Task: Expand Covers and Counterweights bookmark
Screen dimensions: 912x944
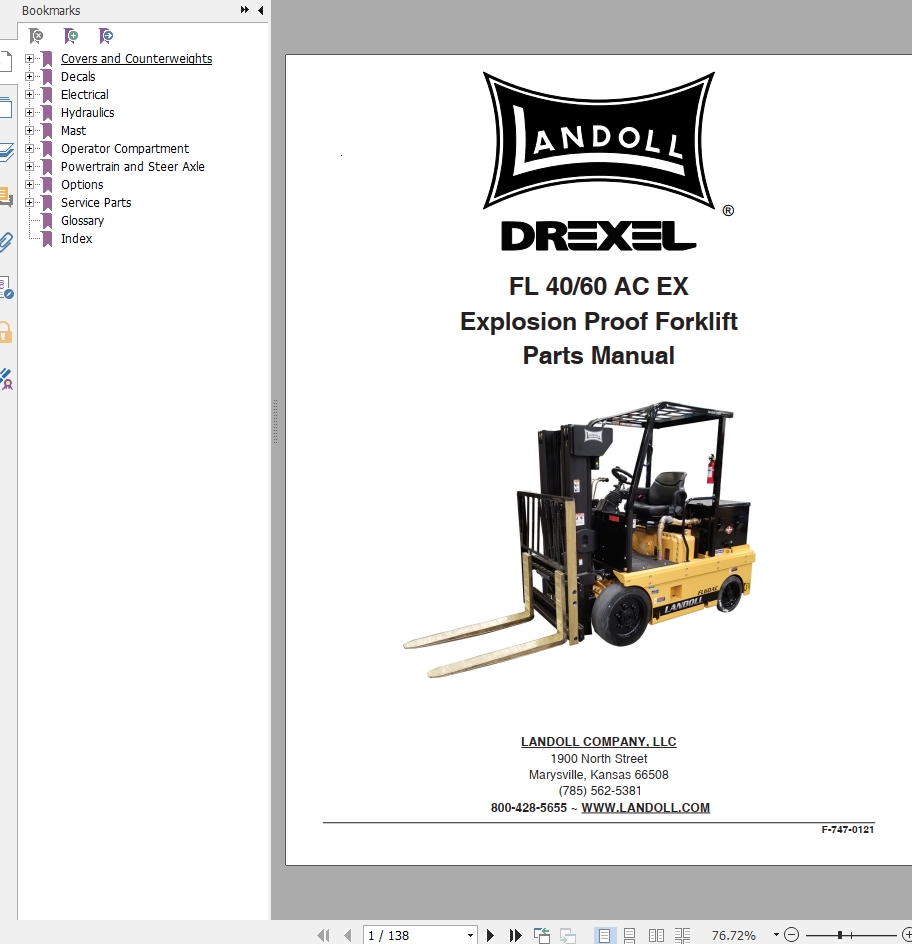Action: pyautogui.click(x=29, y=58)
